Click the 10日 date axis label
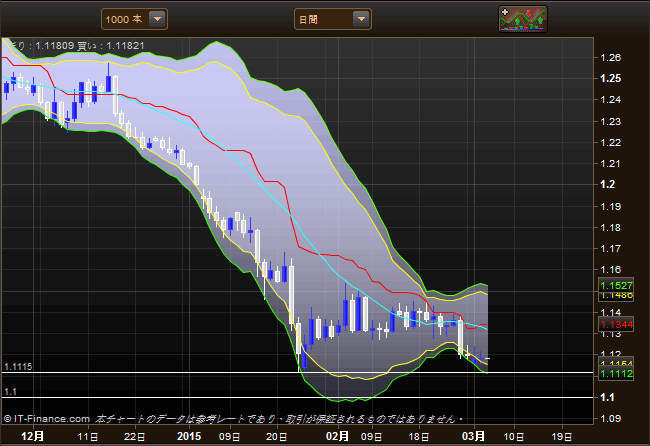650x446 pixels. click(x=514, y=436)
